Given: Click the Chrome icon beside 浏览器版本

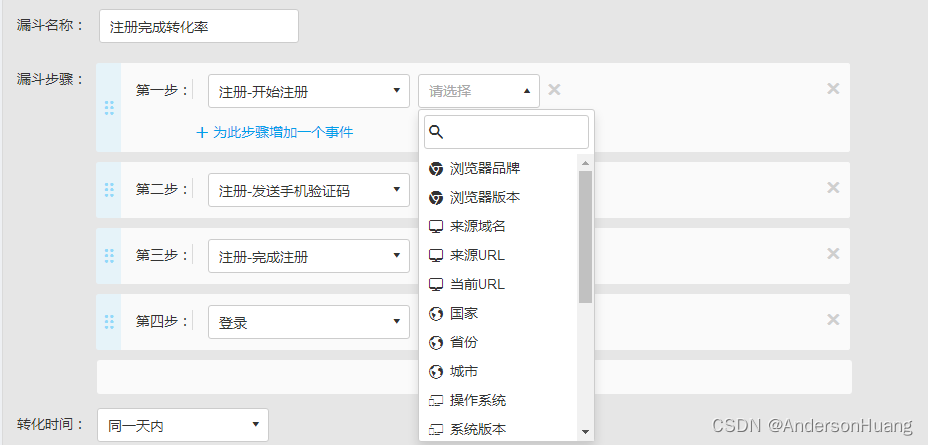Looking at the screenshot, I should coord(436,198).
